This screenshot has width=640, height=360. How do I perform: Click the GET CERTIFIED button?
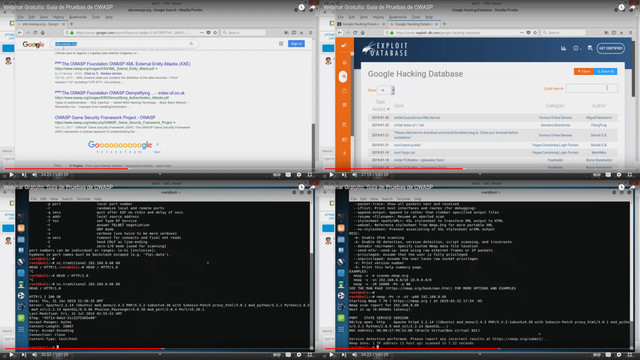611,48
